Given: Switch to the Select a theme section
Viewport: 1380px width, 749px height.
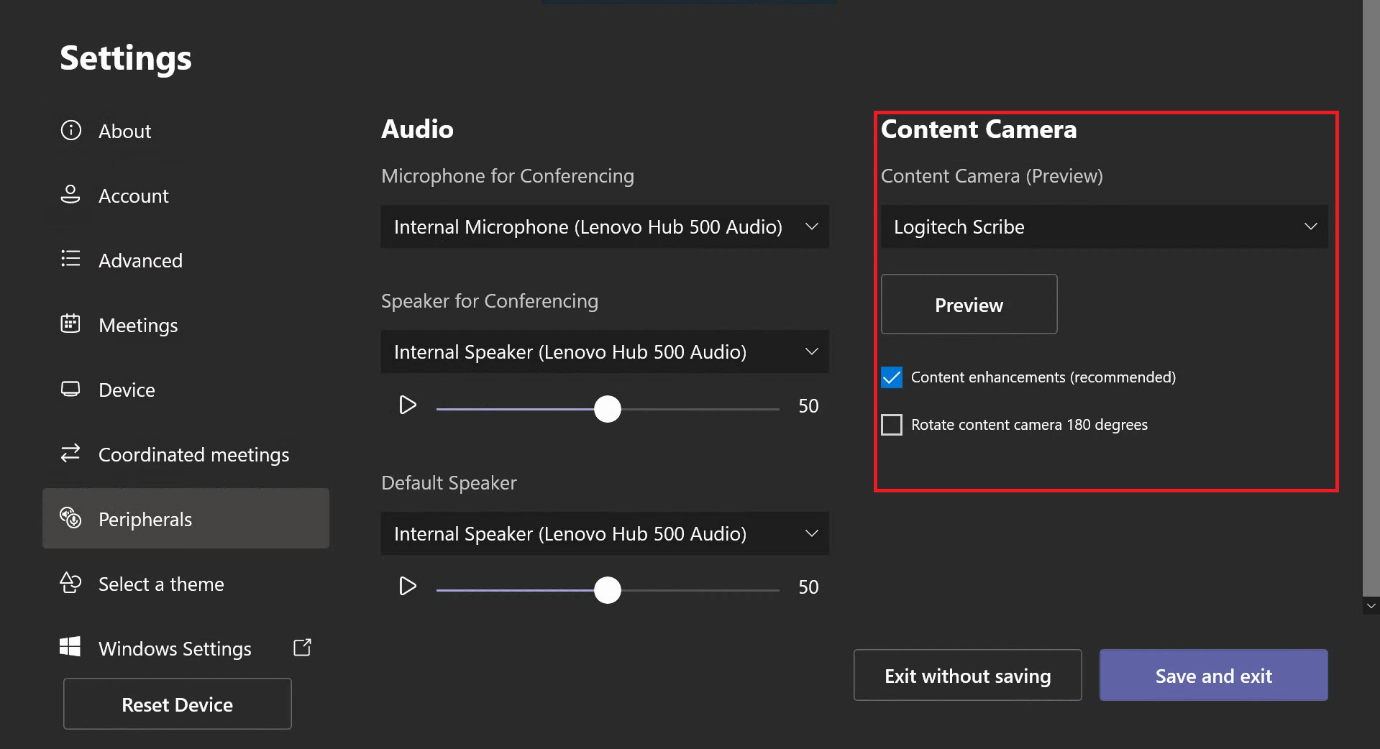Looking at the screenshot, I should (160, 583).
